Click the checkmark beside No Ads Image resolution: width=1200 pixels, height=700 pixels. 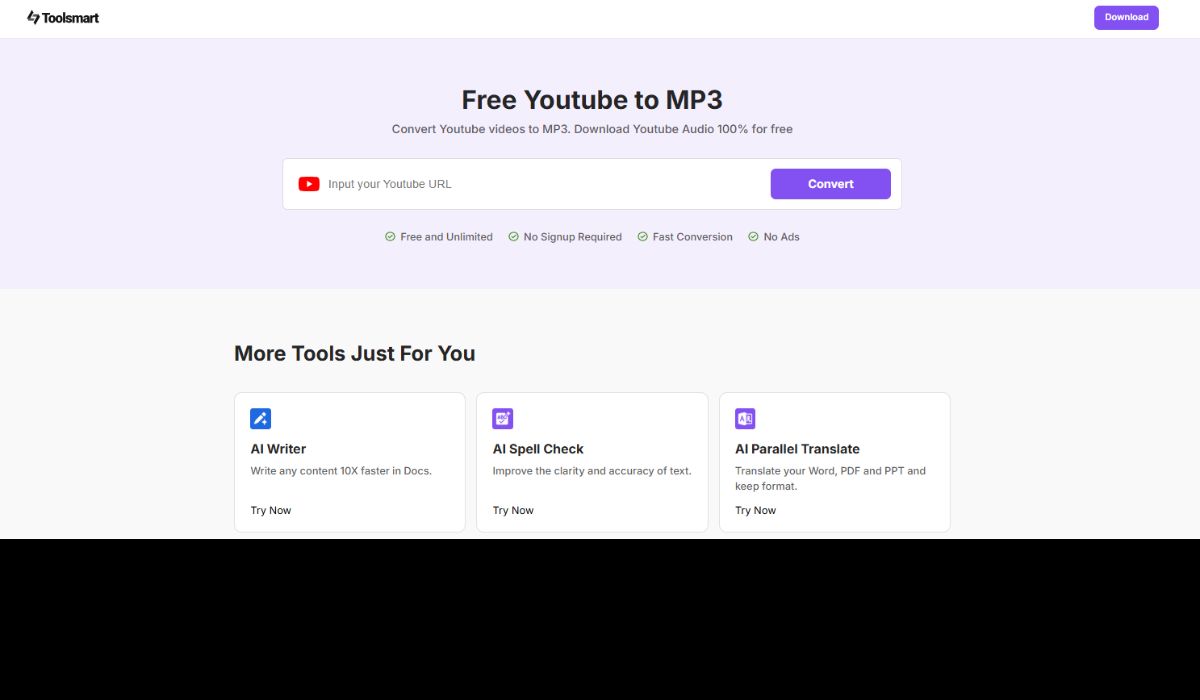click(x=756, y=236)
